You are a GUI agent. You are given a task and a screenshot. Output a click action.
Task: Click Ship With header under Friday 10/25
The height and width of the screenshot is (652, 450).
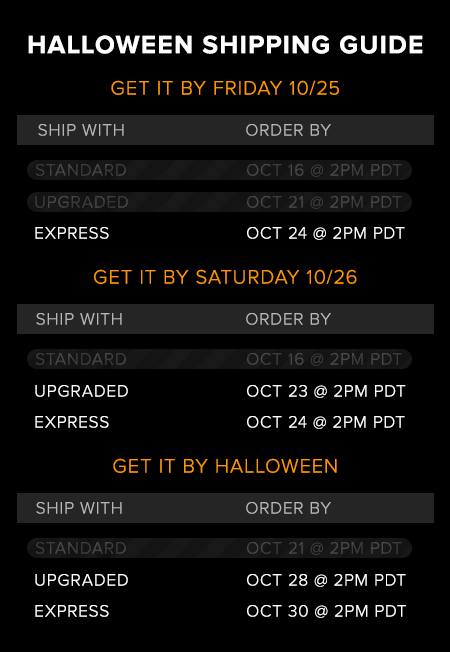(81, 130)
